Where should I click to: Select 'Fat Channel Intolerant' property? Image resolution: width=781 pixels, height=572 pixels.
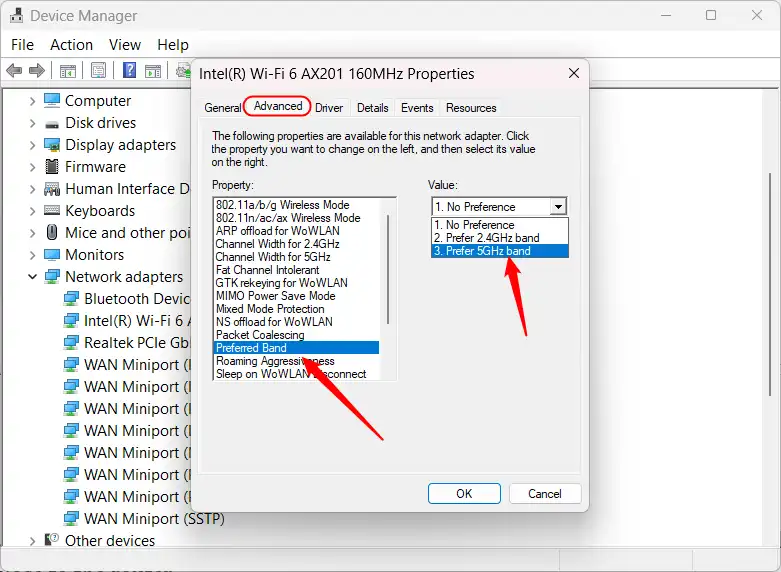coord(297,270)
